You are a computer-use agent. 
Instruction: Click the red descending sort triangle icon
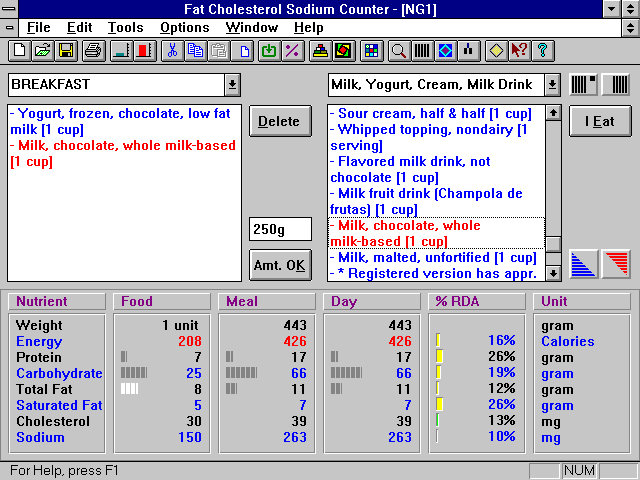616,263
